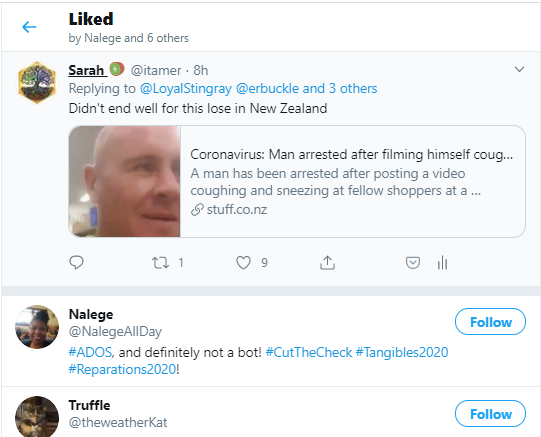Follow Truffle
This screenshot has width=541, height=437.
tap(490, 414)
